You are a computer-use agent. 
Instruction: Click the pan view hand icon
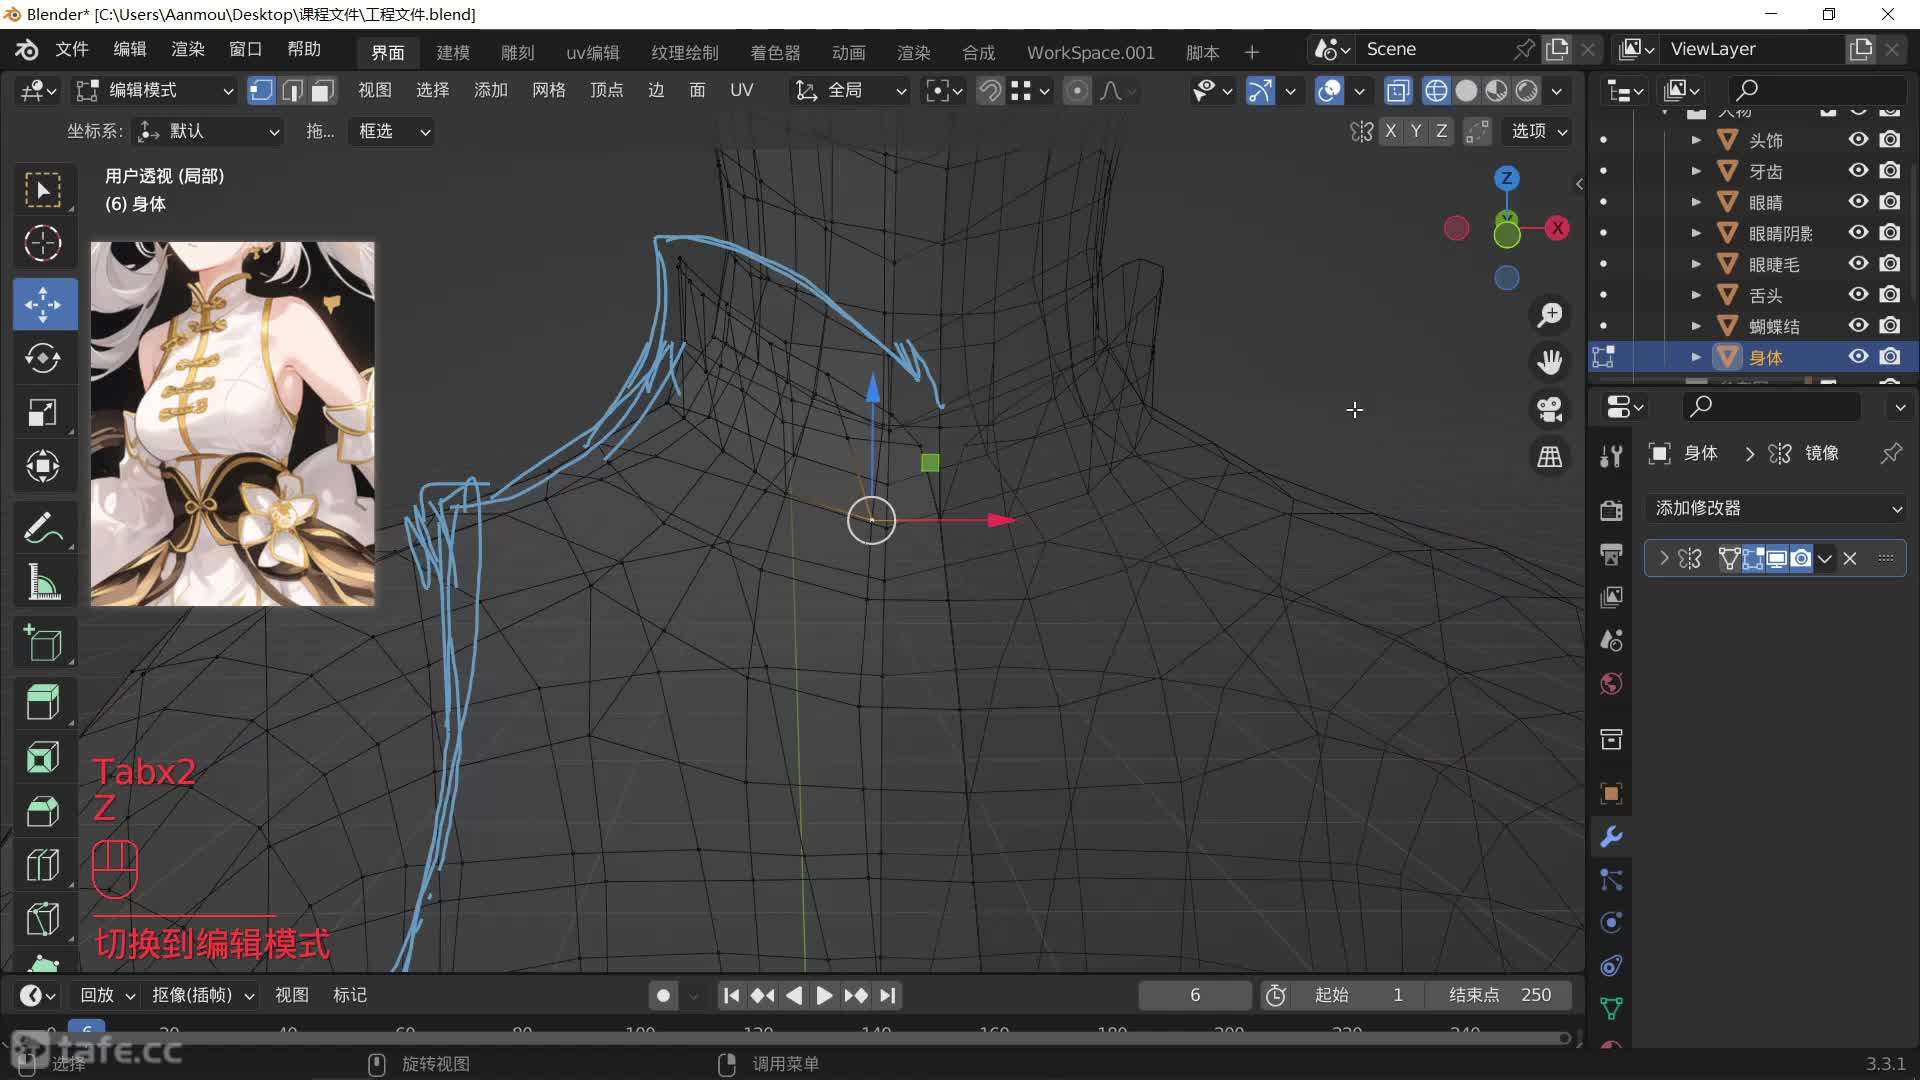click(1550, 362)
